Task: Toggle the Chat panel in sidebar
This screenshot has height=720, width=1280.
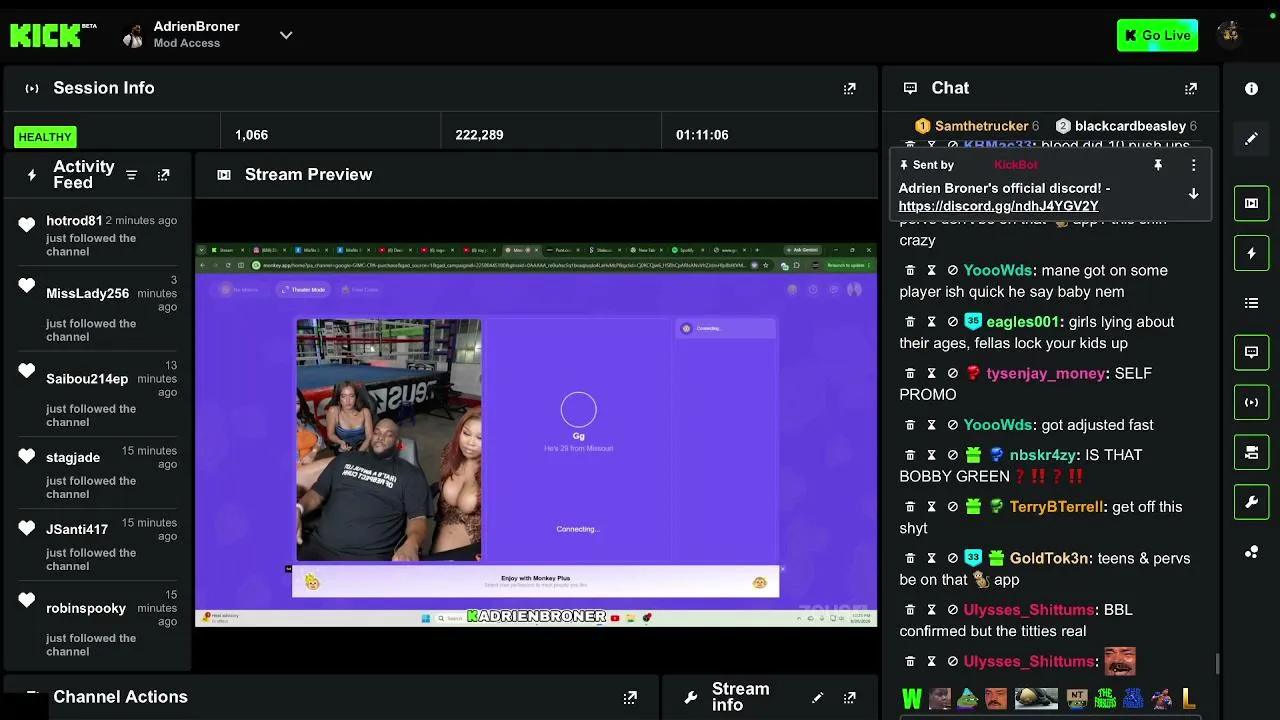Action: pyautogui.click(x=1251, y=352)
